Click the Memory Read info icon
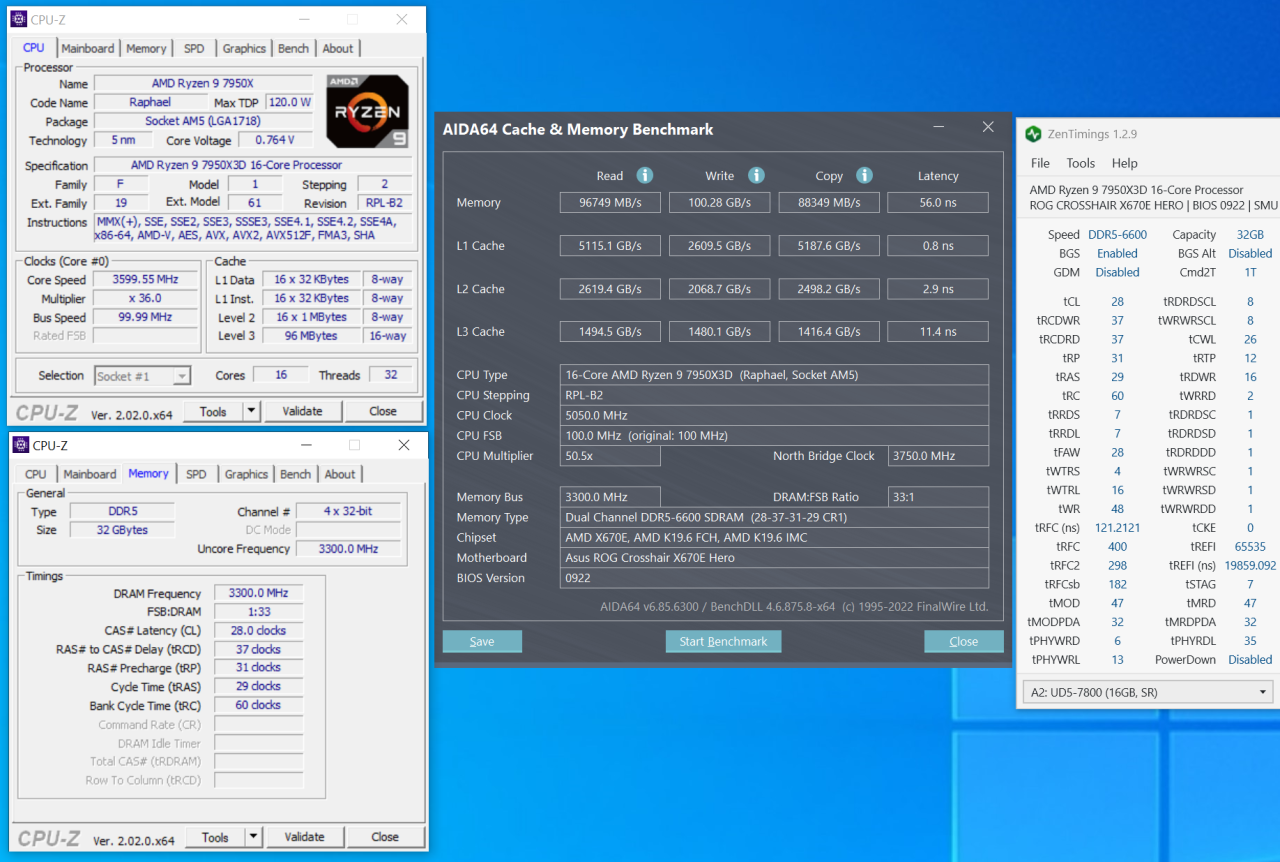Screen dimensions: 1280x862 645,176
